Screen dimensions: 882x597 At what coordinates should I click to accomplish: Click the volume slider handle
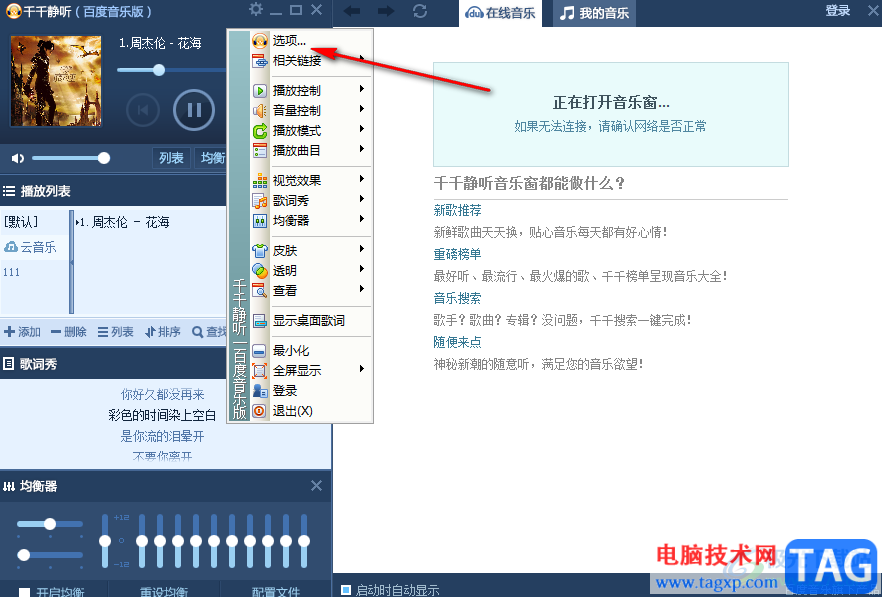click(x=104, y=158)
